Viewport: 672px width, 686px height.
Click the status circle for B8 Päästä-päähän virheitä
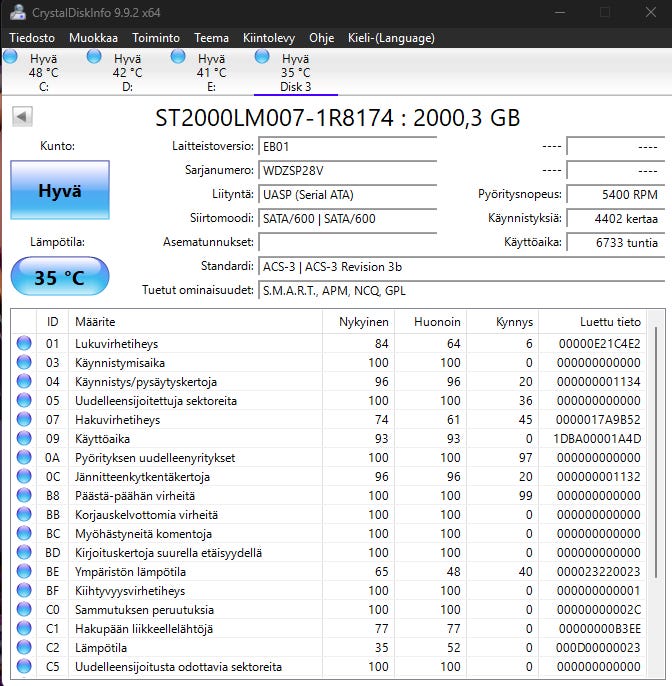coord(24,495)
